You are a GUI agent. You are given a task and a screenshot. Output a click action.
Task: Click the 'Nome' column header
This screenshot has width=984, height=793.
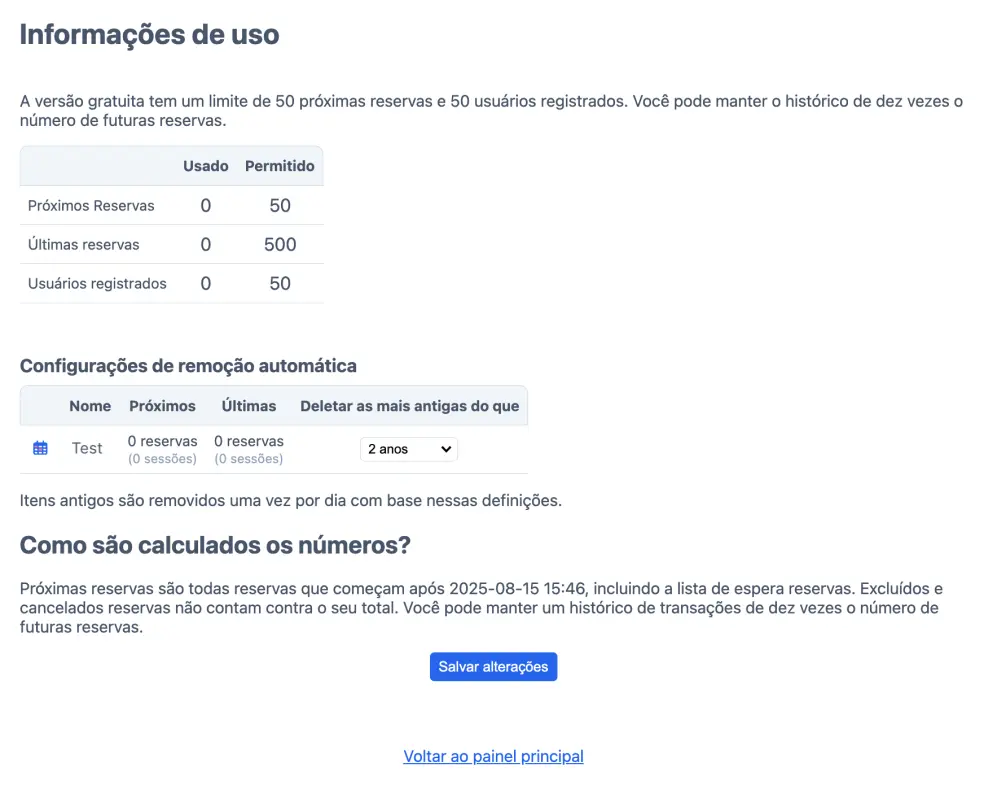tap(90, 406)
